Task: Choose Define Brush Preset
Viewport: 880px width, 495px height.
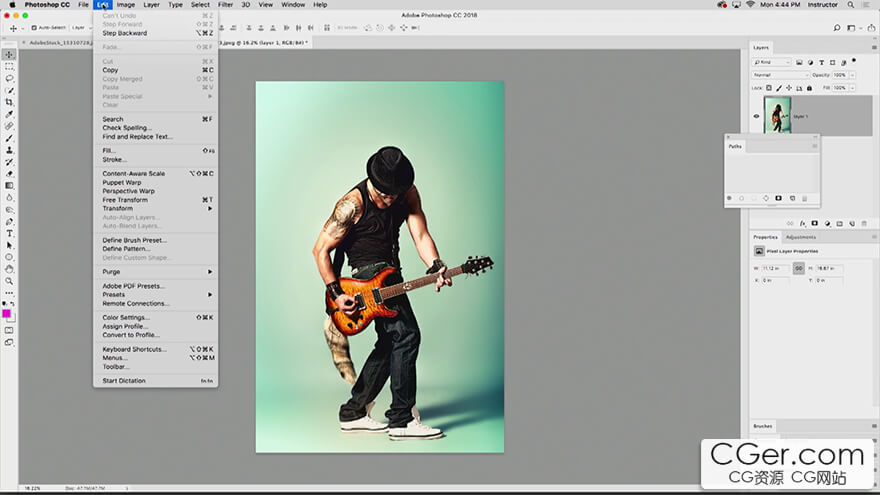Action: coord(156,240)
